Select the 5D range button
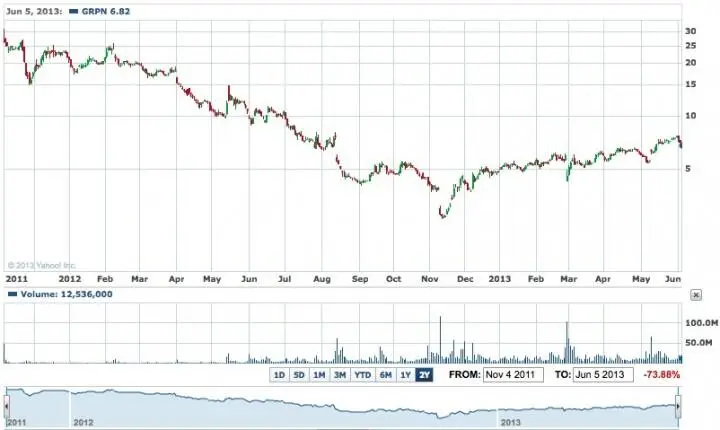This screenshot has height=430, width=720. [x=299, y=375]
